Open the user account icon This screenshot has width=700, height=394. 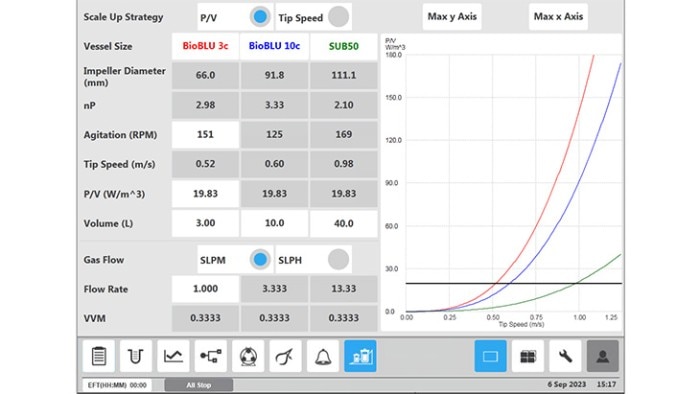(603, 356)
